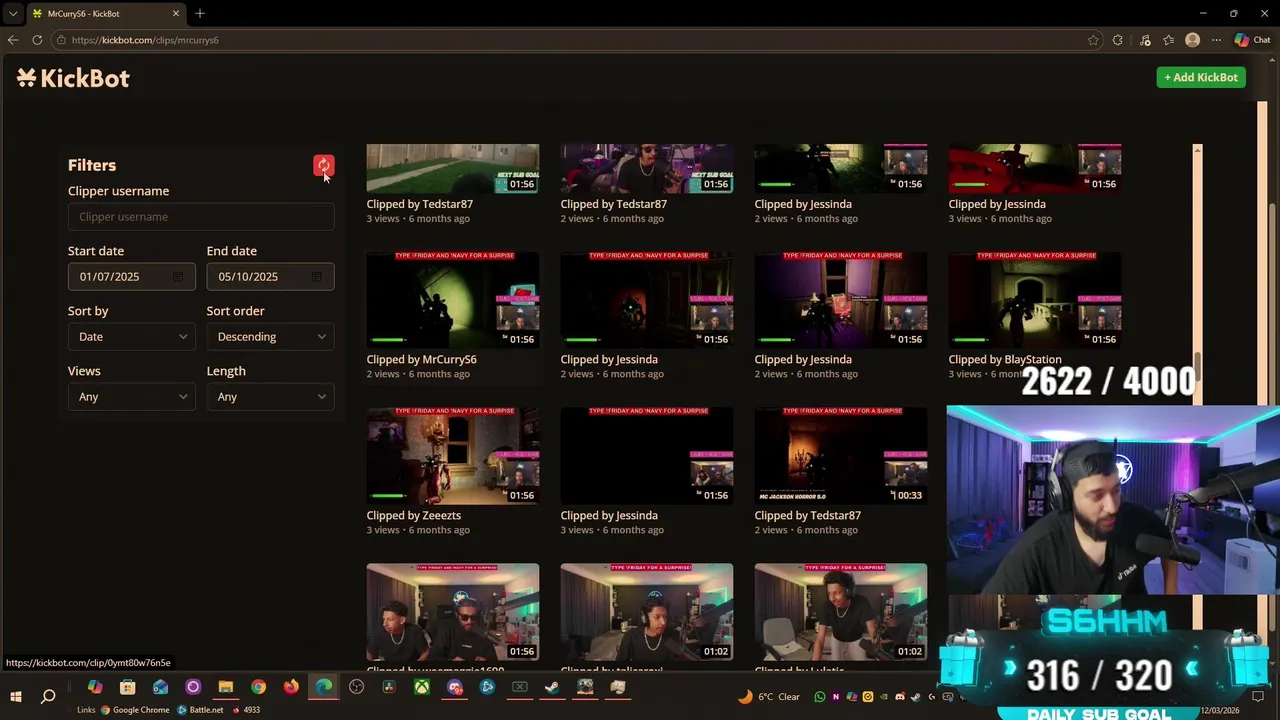Open top-row Jessinda clip with 2 views
The image size is (1280, 720).
[841, 168]
